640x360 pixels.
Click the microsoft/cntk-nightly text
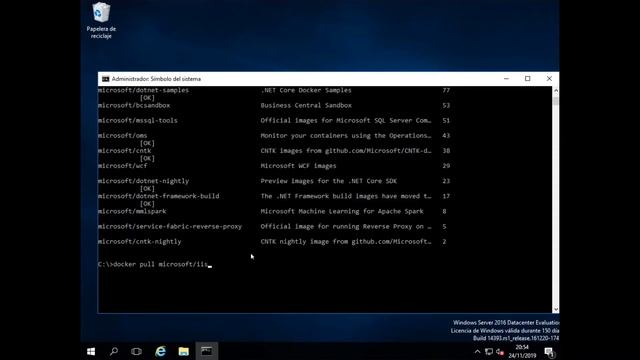tap(140, 241)
